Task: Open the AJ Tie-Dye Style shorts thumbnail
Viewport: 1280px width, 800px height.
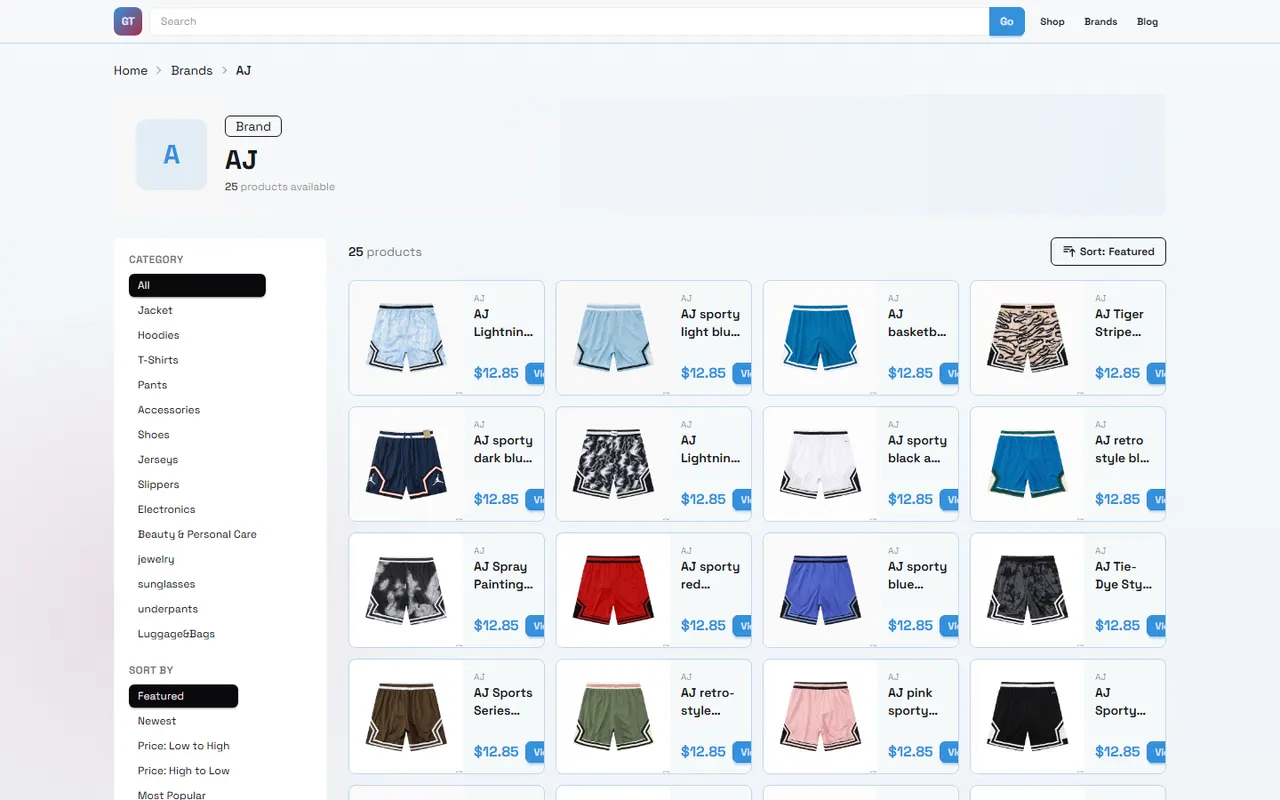Action: [1028, 590]
